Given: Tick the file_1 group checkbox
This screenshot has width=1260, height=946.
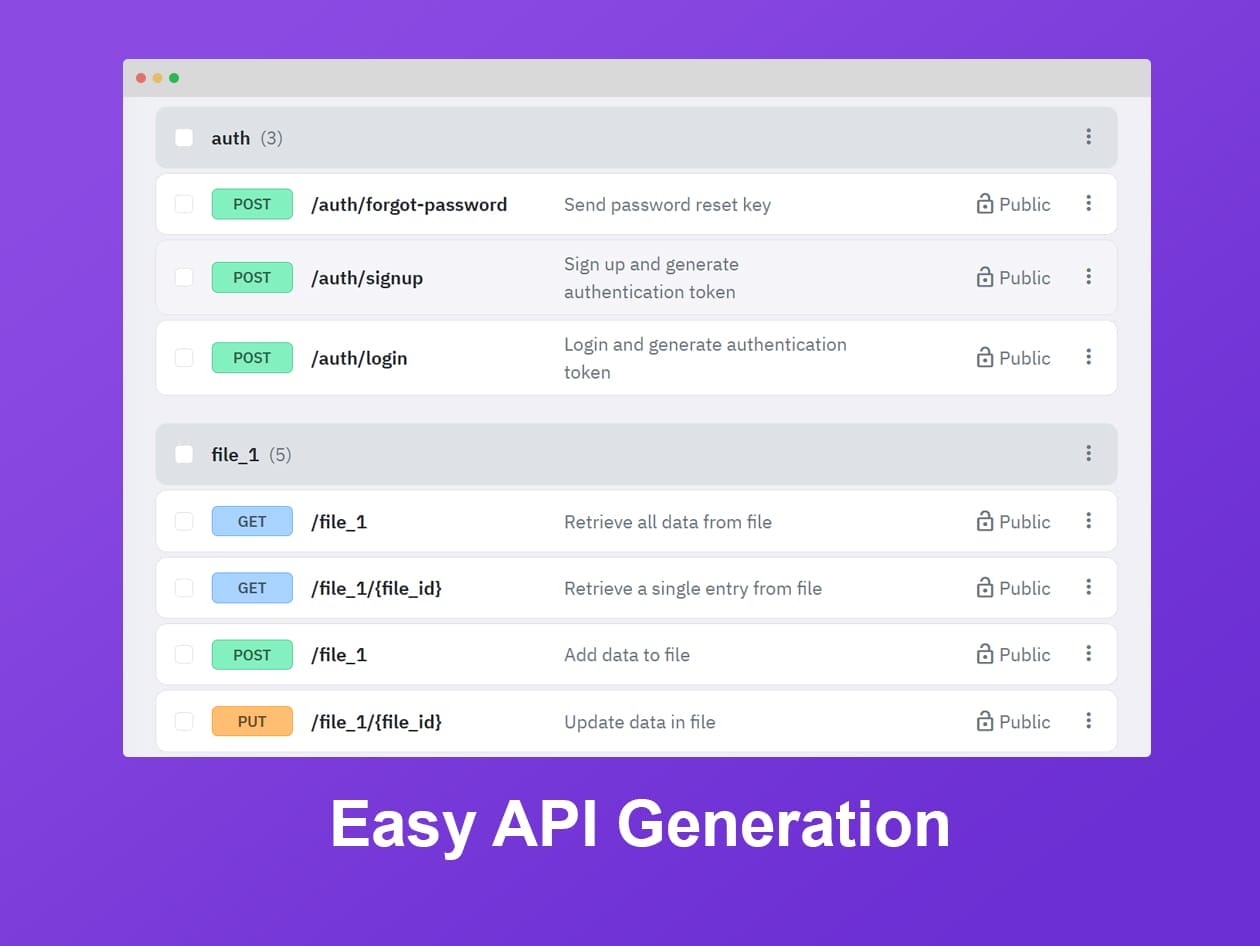Looking at the screenshot, I should pos(184,454).
